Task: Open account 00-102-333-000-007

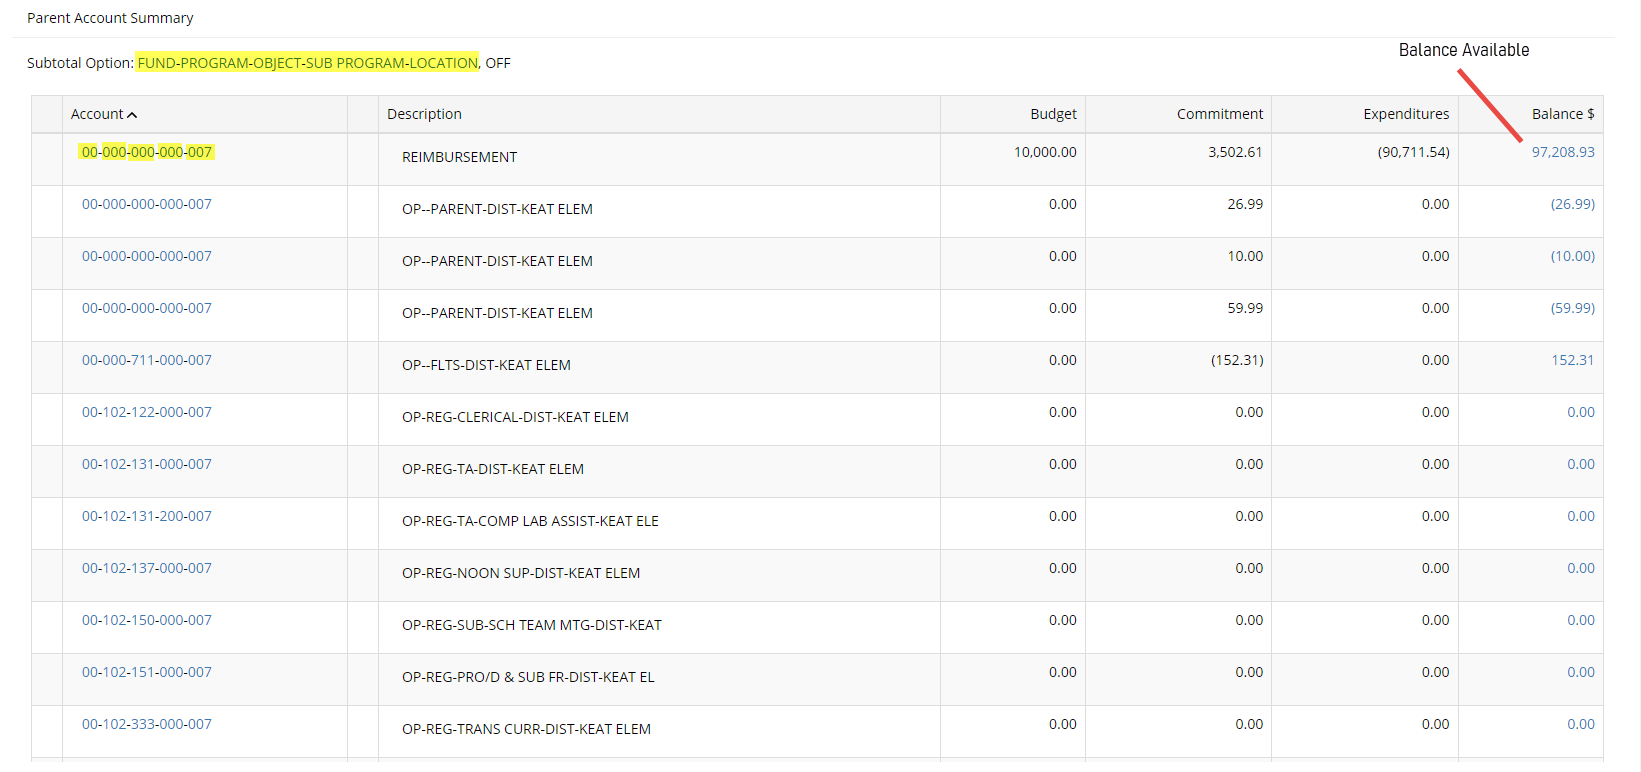Action: [147, 724]
